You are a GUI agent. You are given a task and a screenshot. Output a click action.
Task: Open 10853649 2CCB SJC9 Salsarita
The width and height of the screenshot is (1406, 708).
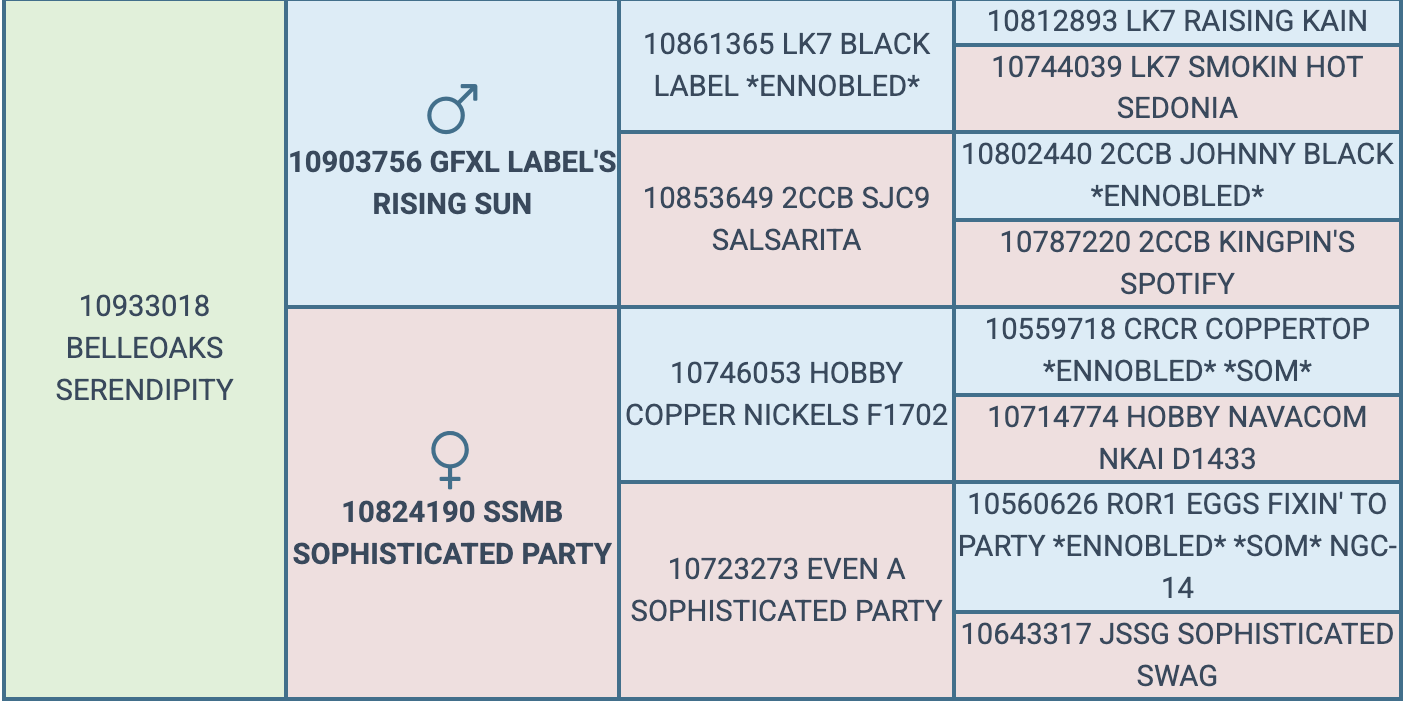[x=786, y=219]
